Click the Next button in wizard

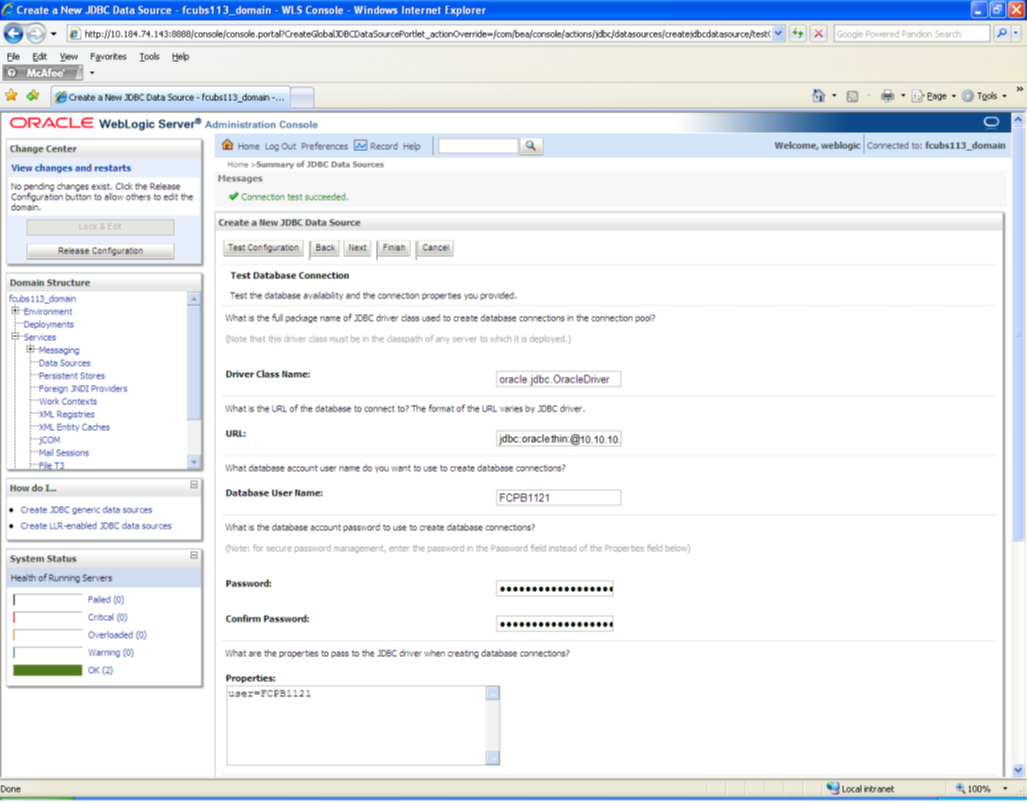pyautogui.click(x=357, y=248)
